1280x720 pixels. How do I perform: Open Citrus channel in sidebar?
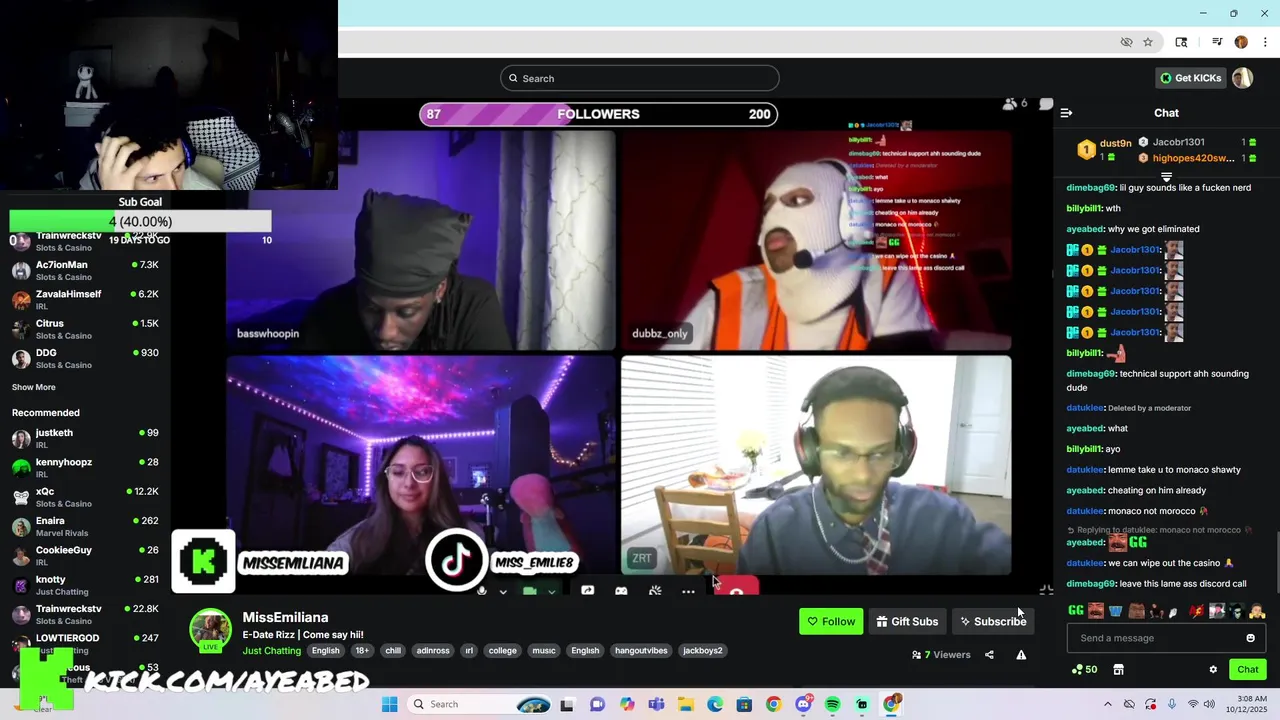coord(85,329)
